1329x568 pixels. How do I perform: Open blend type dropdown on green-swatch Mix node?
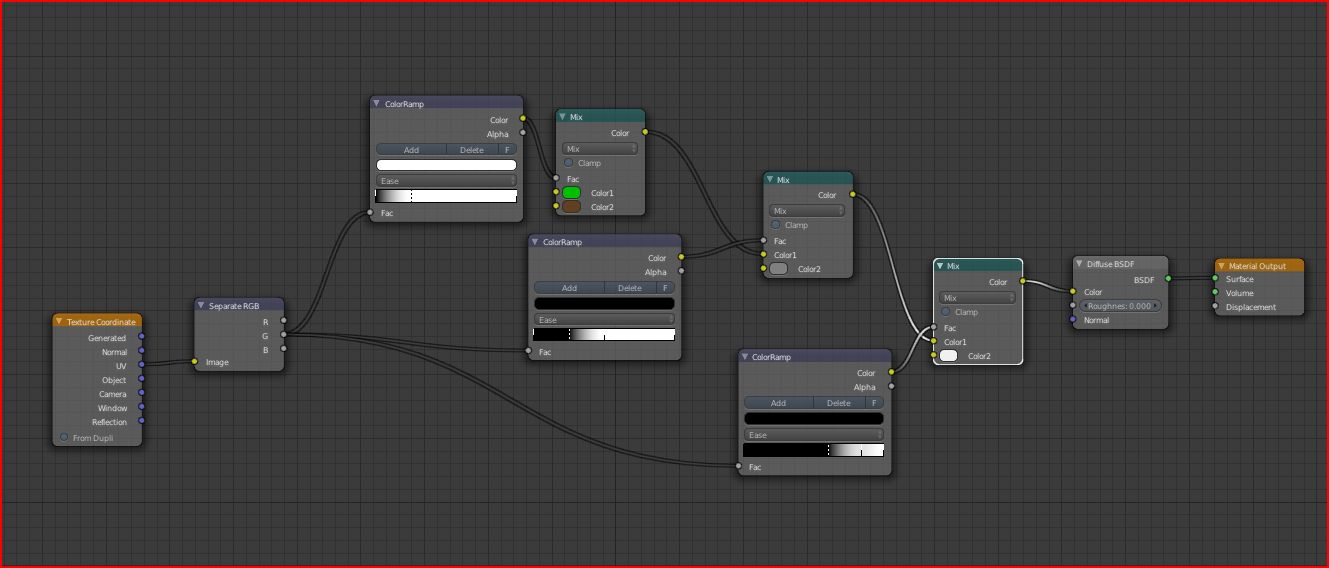point(600,149)
